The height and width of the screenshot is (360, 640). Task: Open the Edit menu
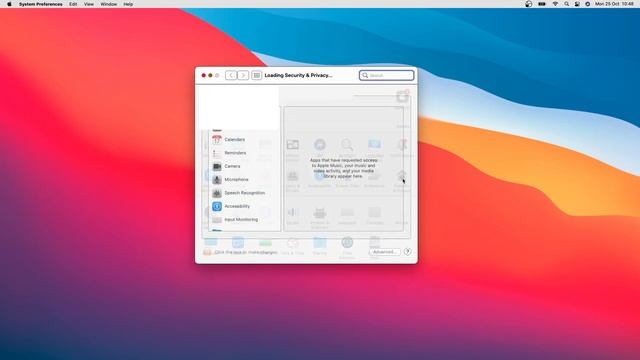click(73, 4)
